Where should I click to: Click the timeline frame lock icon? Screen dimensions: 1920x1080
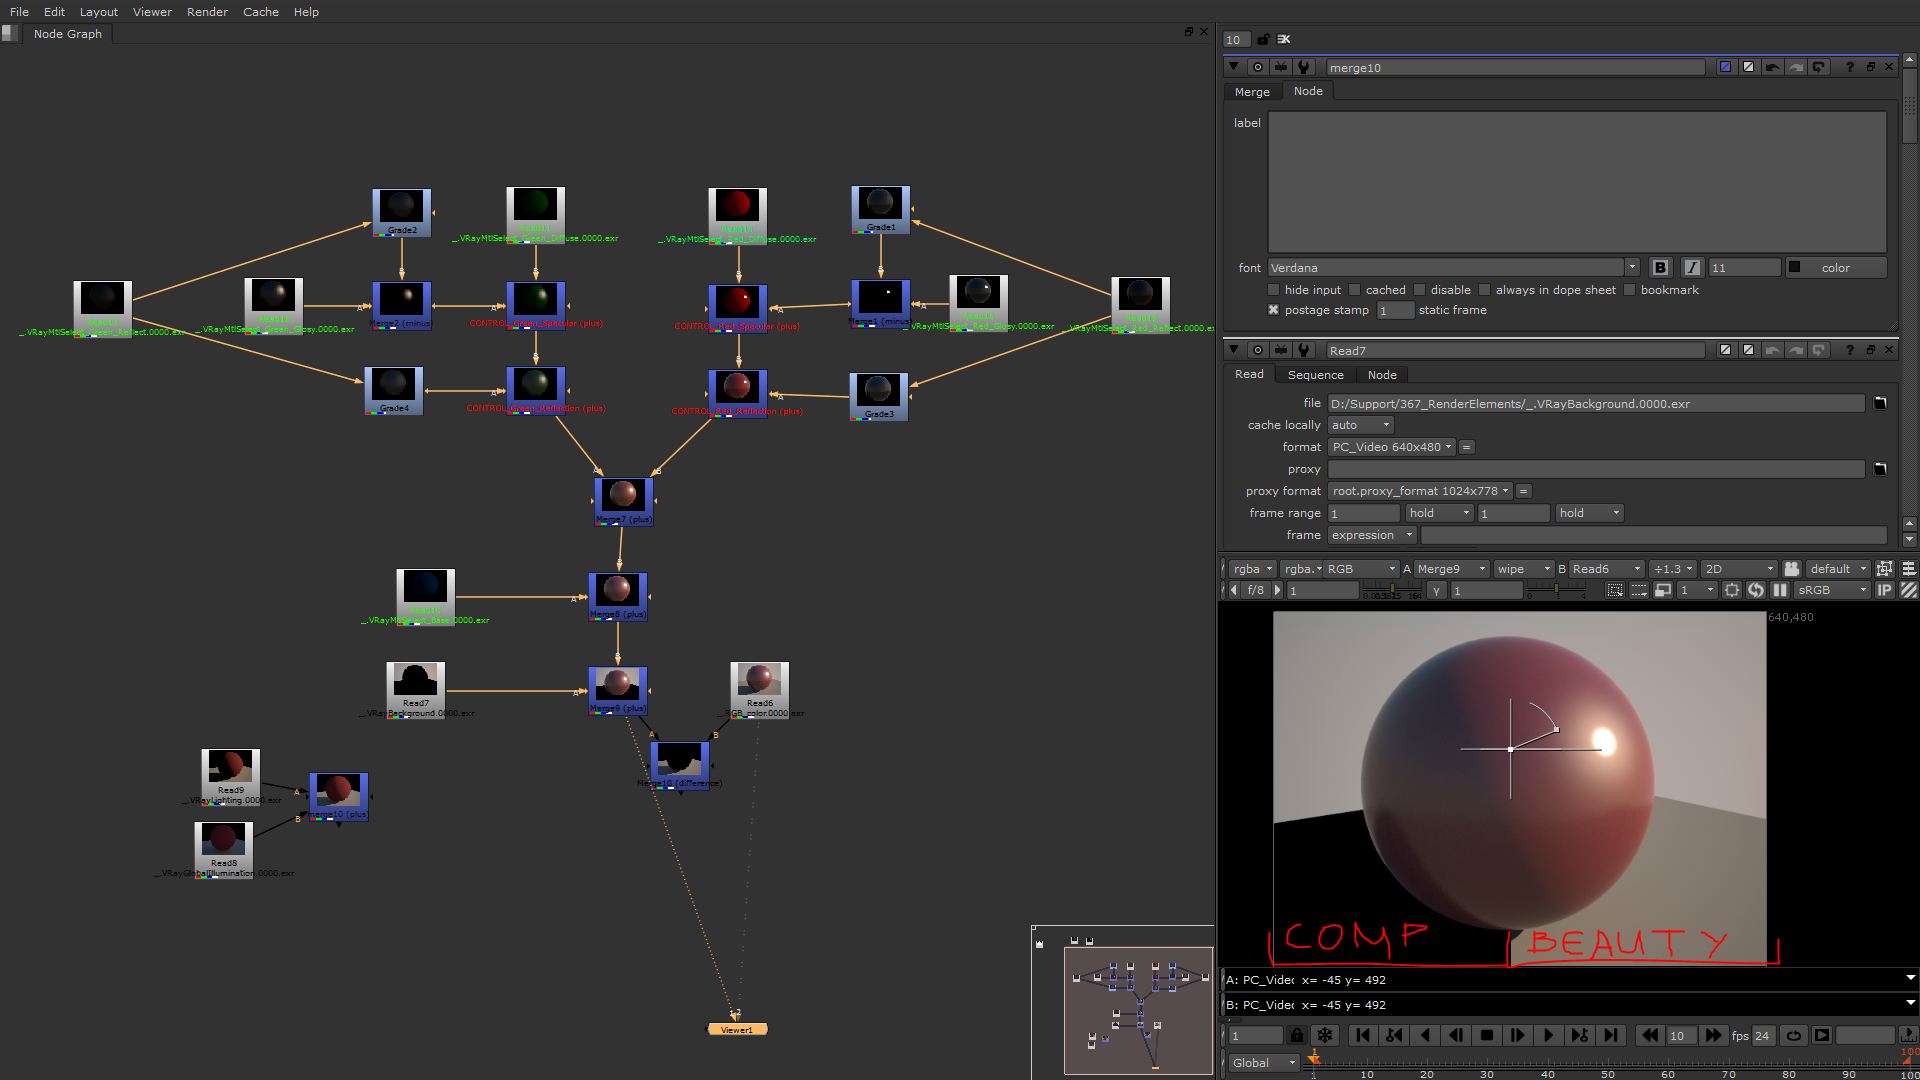(x=1297, y=1035)
